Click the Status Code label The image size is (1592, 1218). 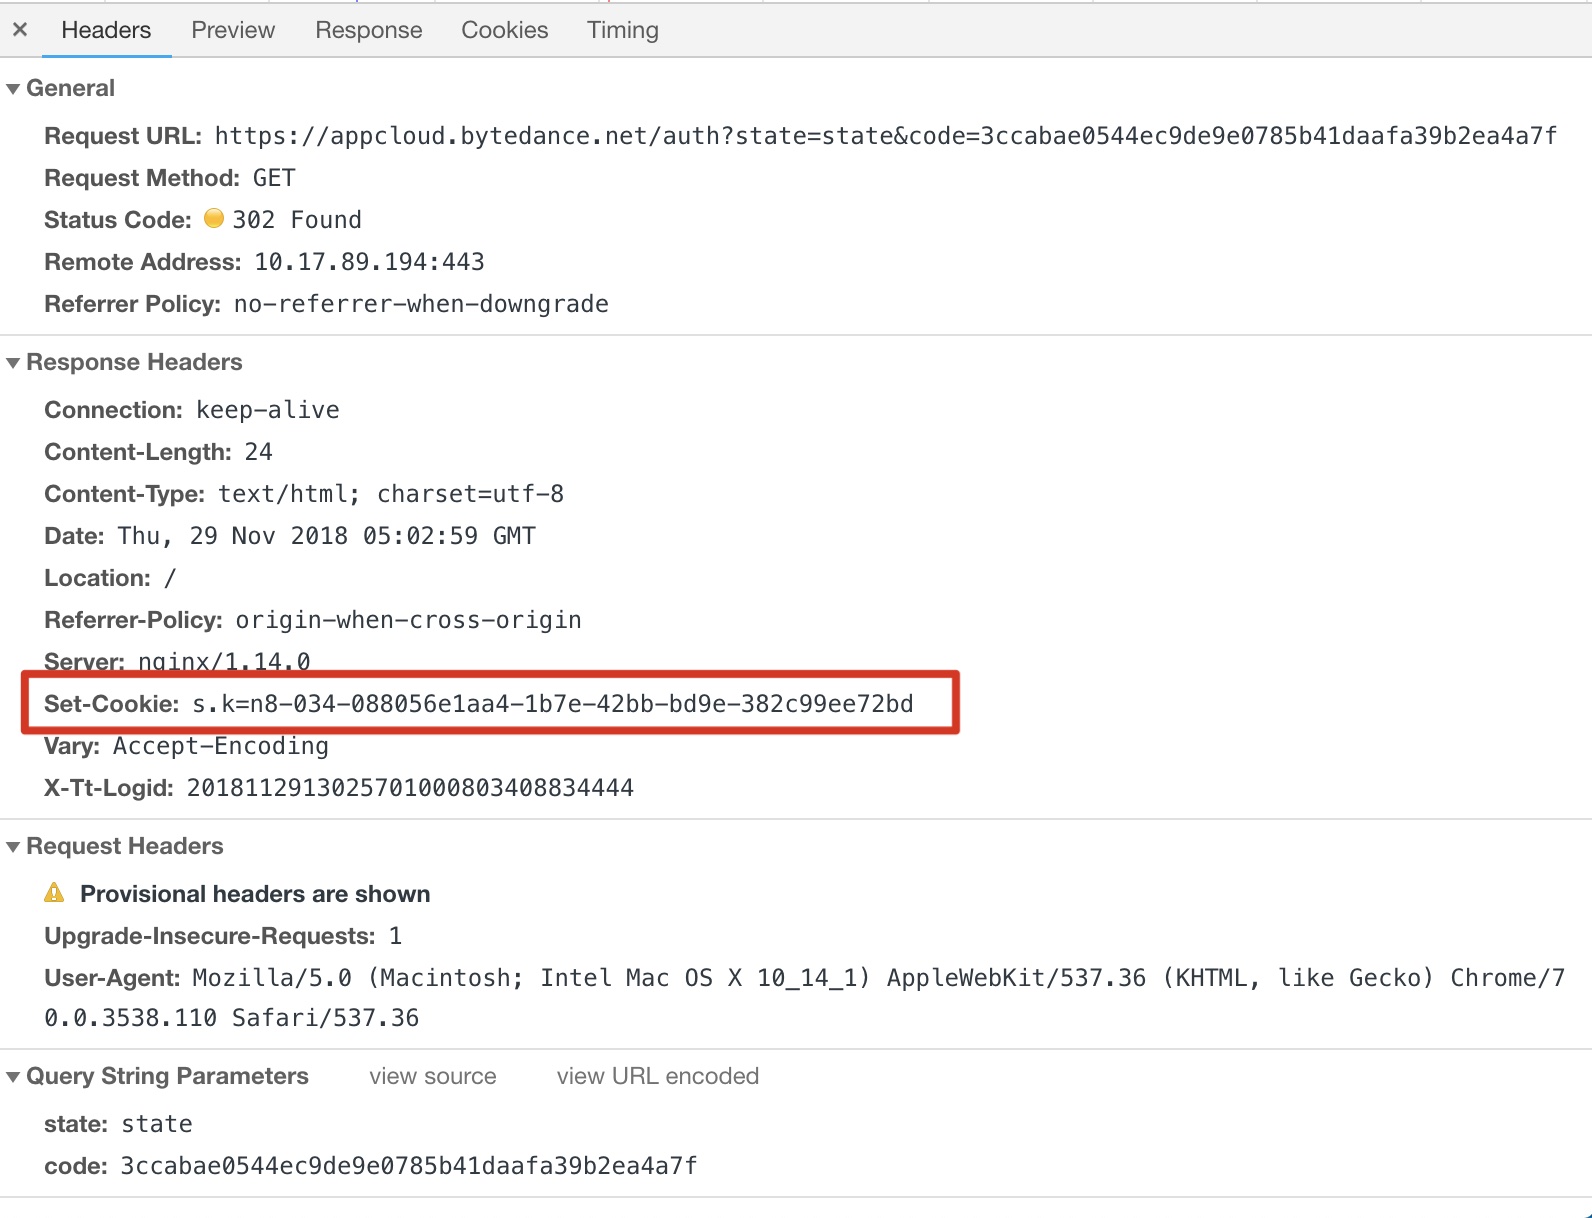point(118,220)
